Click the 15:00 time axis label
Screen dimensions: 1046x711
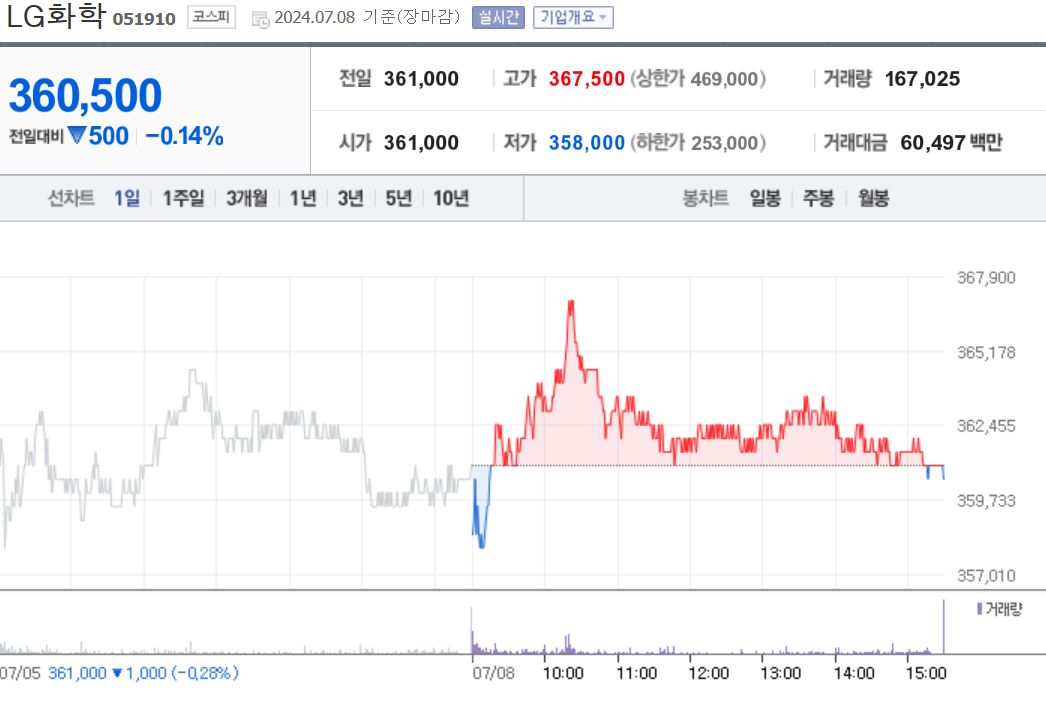pos(926,673)
